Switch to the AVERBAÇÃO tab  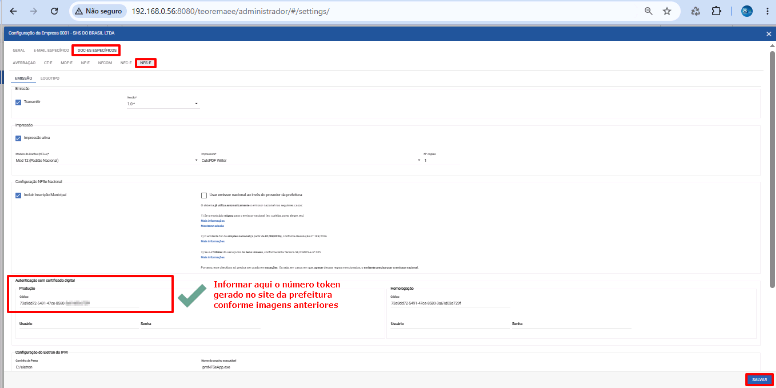(24, 63)
